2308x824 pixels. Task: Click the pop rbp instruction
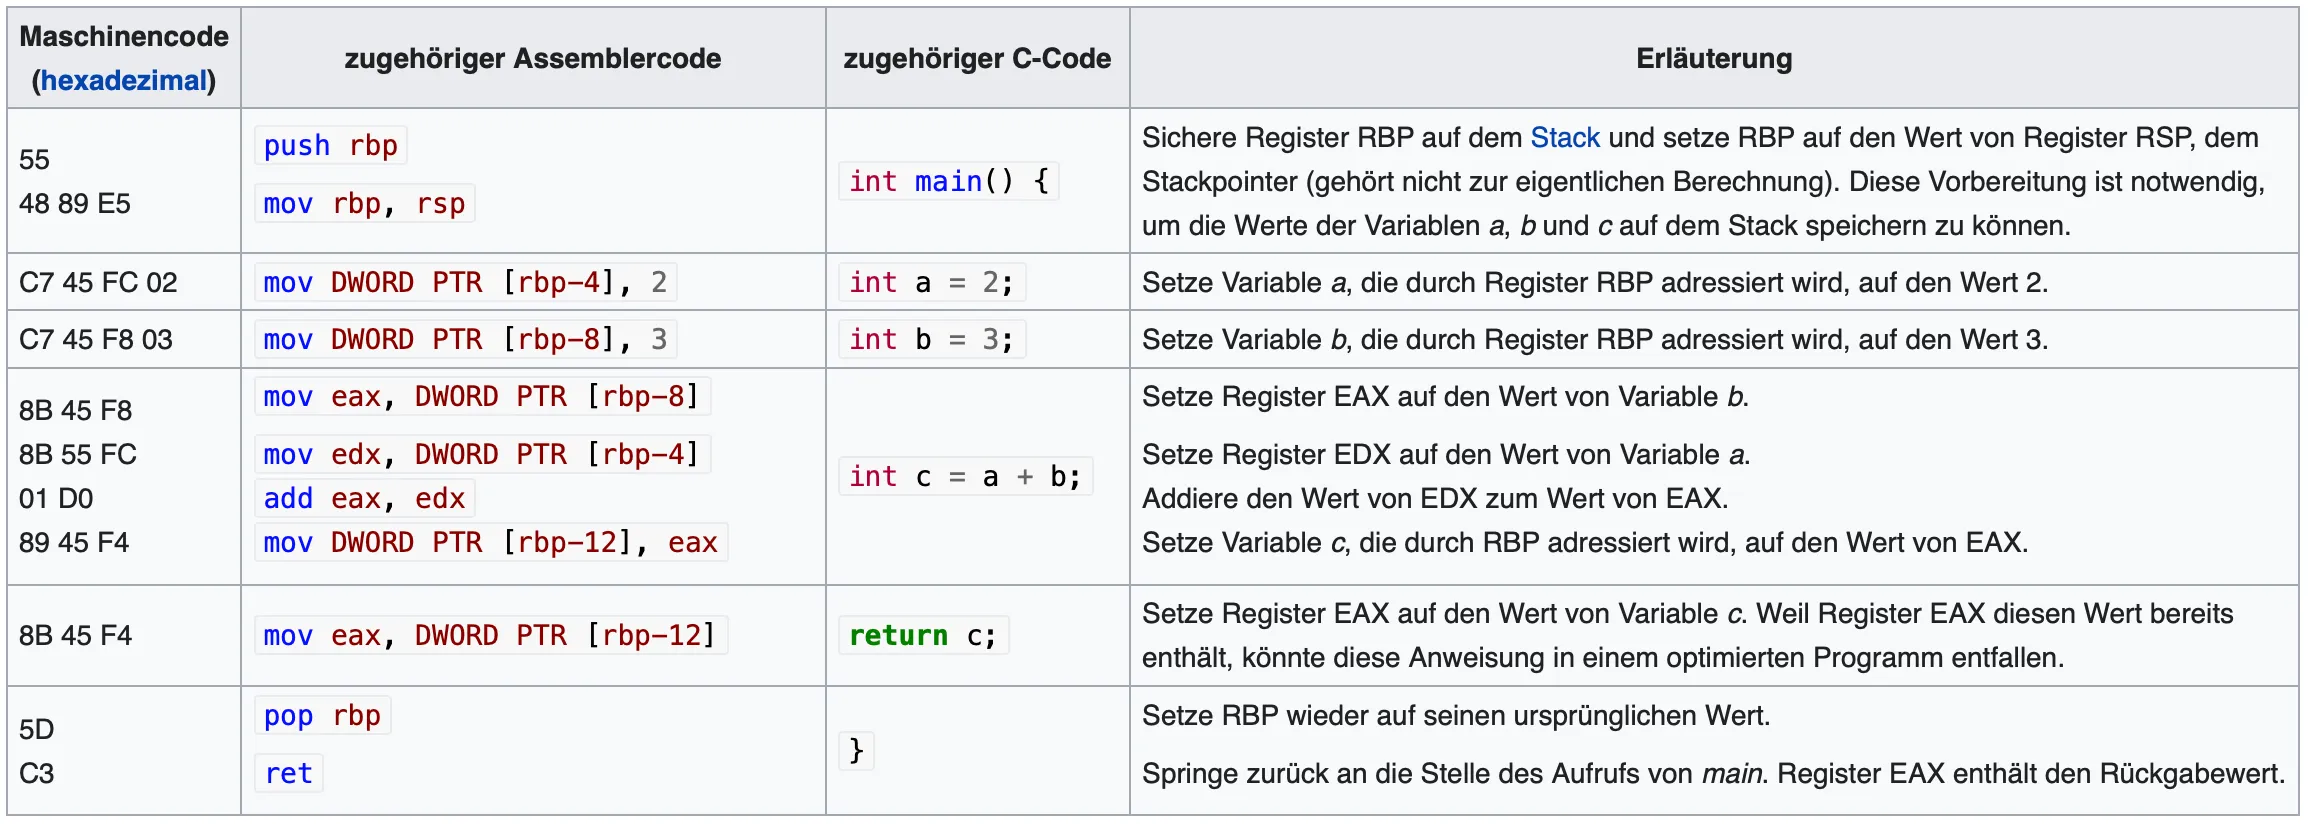pos(322,716)
